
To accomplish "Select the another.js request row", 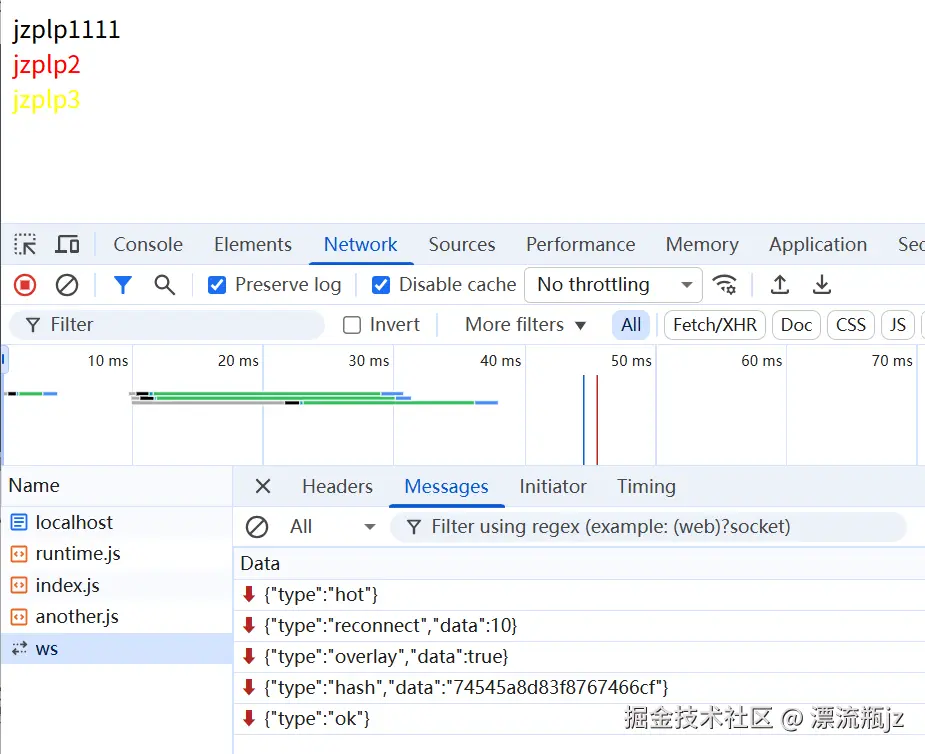I will tap(117, 617).
